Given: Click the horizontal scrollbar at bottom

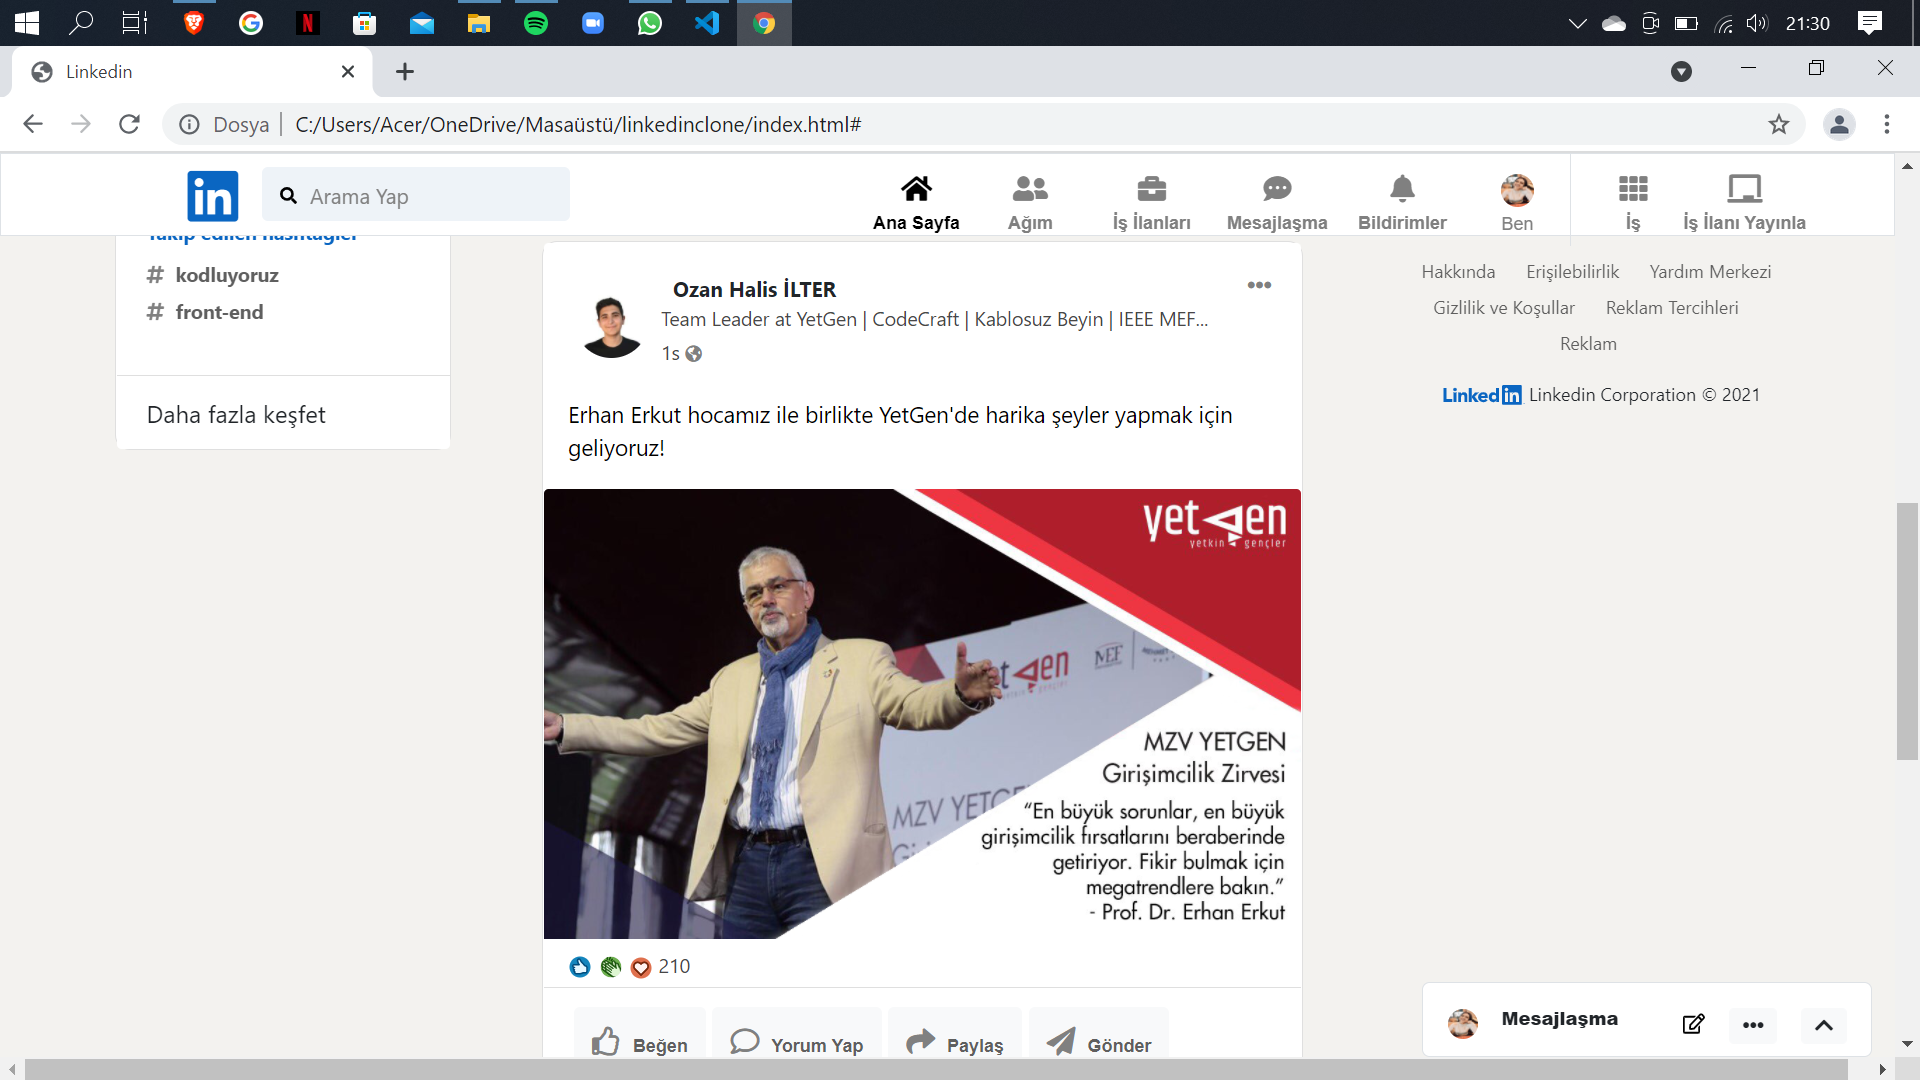Looking at the screenshot, I should (x=935, y=1069).
